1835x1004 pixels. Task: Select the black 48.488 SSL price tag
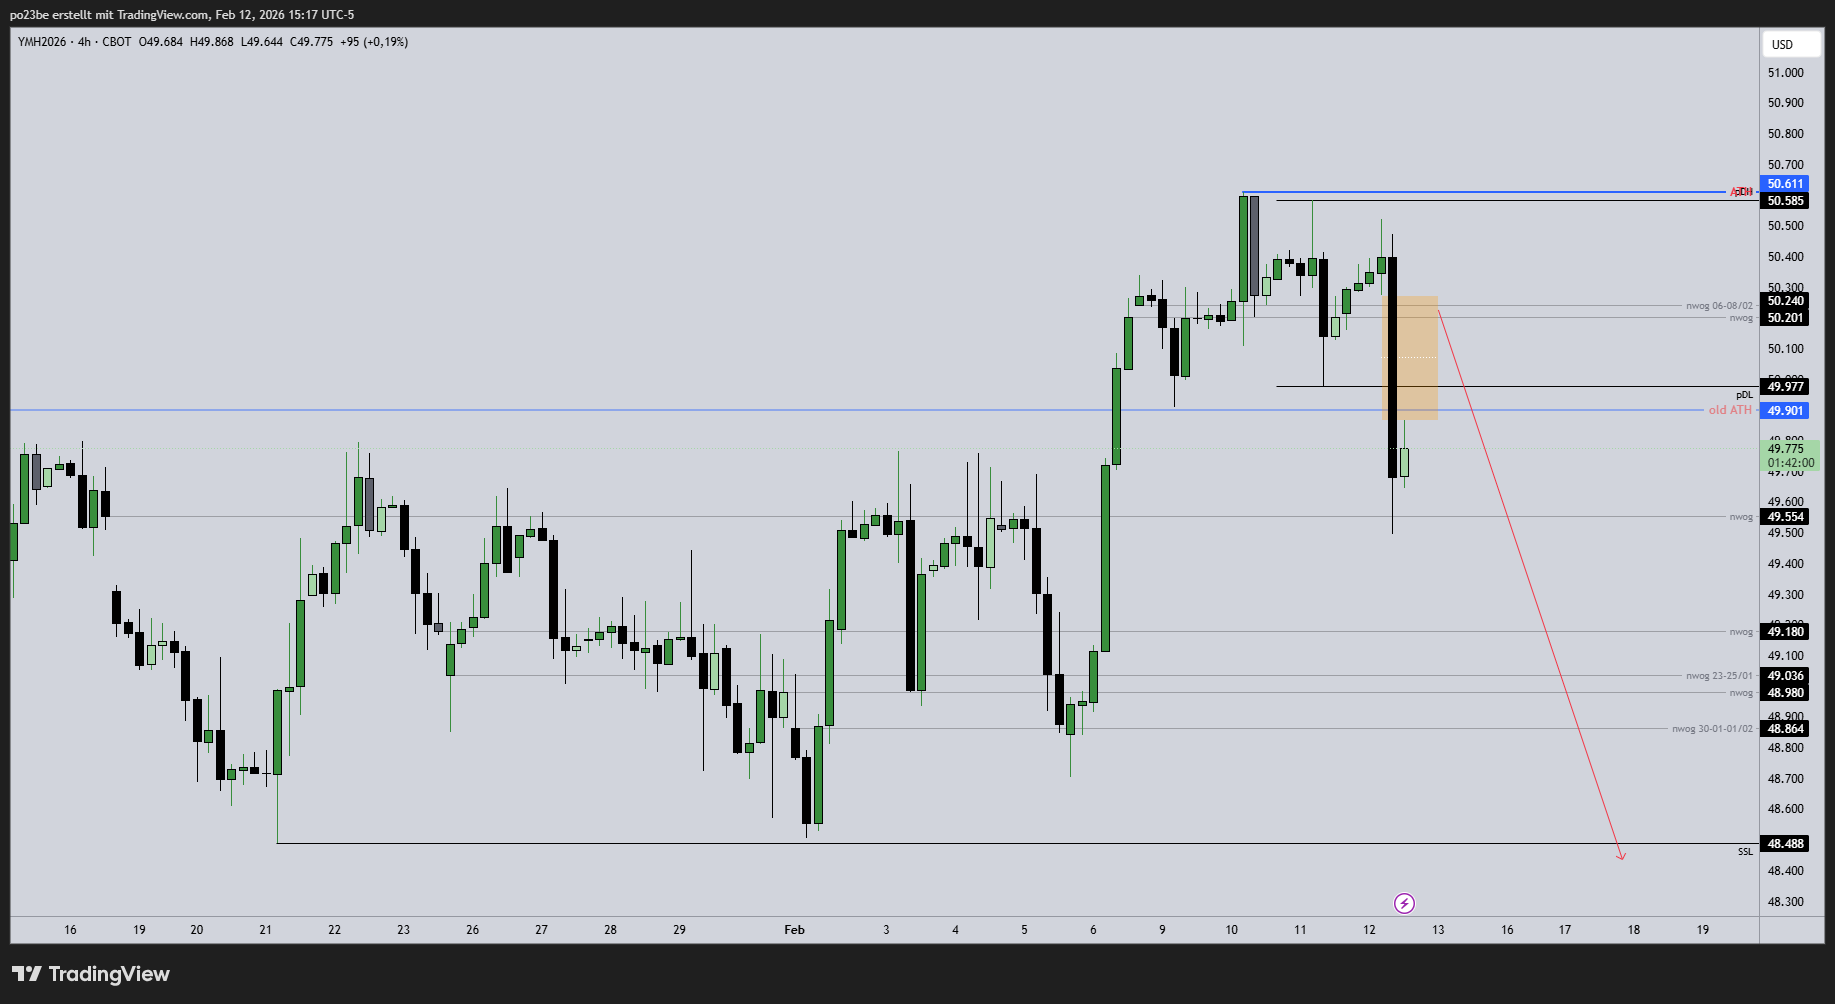[x=1785, y=844]
